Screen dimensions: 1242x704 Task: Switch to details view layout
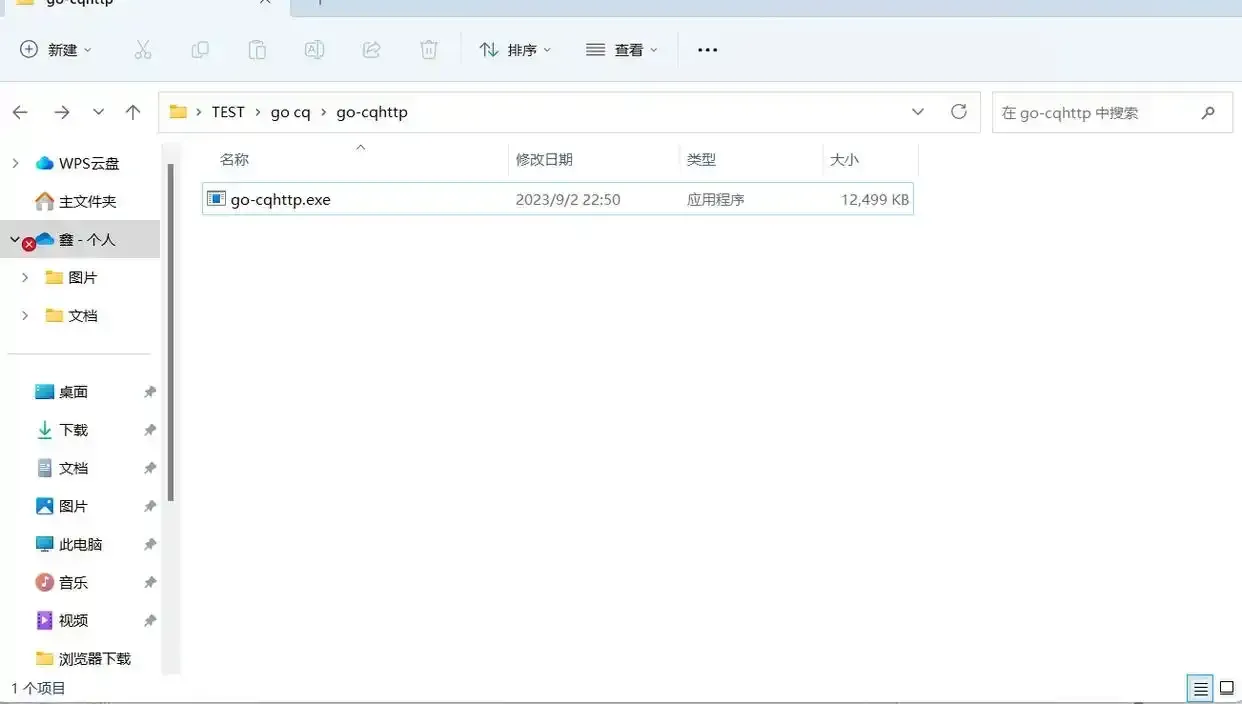pyautogui.click(x=1199, y=688)
